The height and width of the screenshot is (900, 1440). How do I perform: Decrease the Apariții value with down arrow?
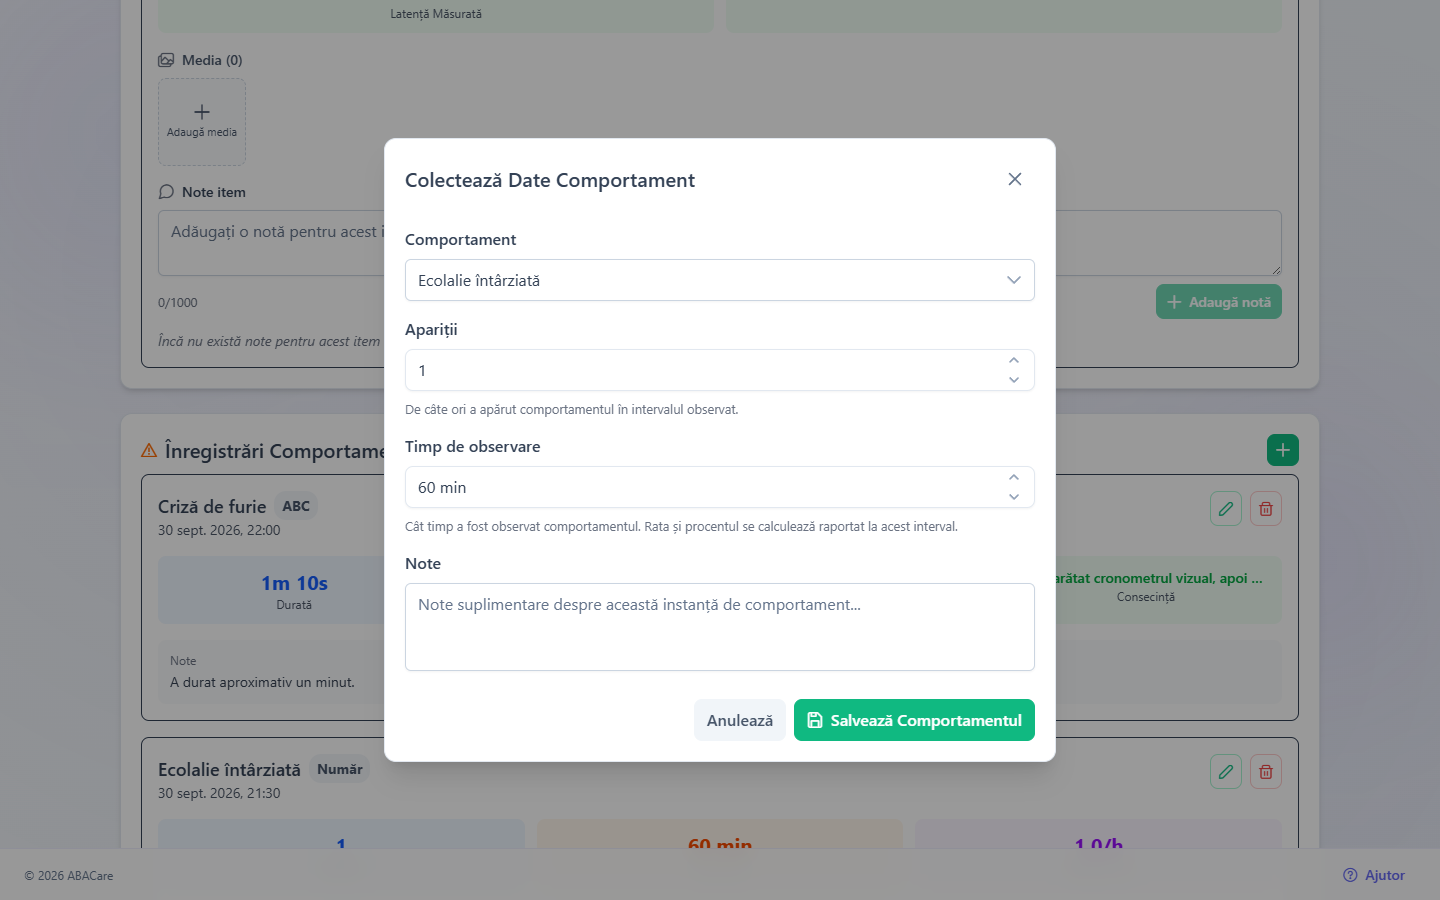(1014, 380)
